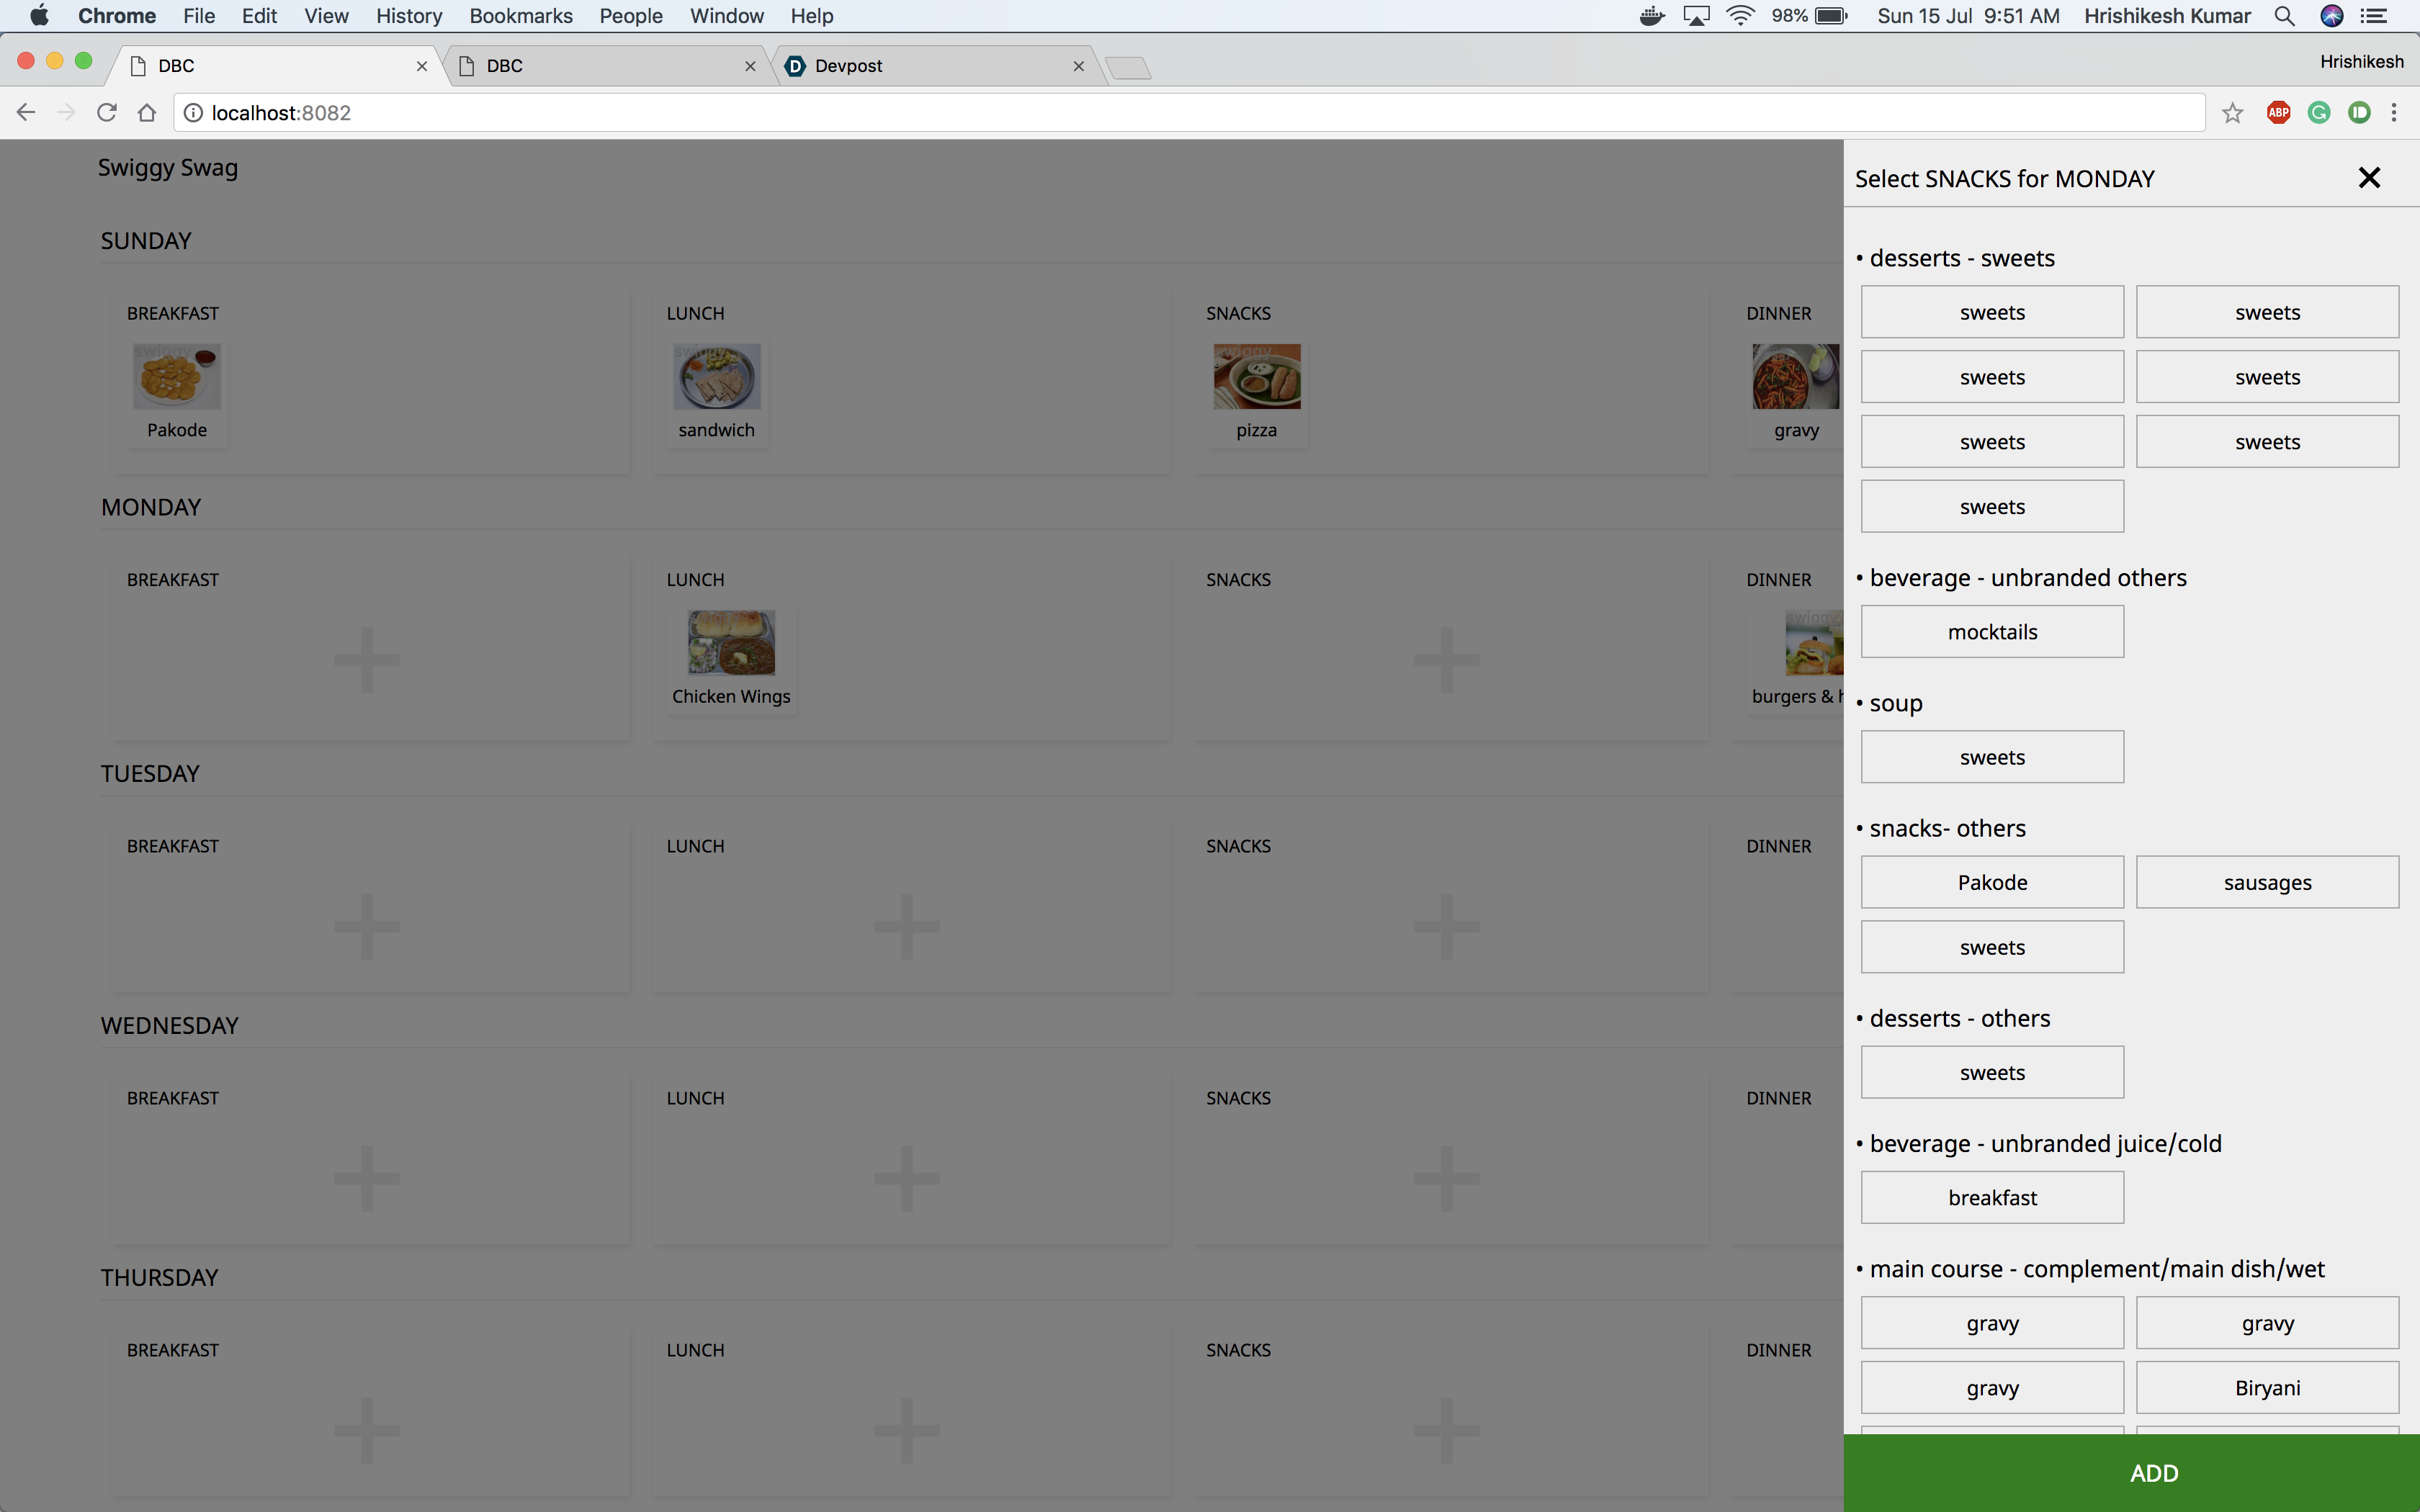Open Chrome three-dot menu

coord(2394,113)
